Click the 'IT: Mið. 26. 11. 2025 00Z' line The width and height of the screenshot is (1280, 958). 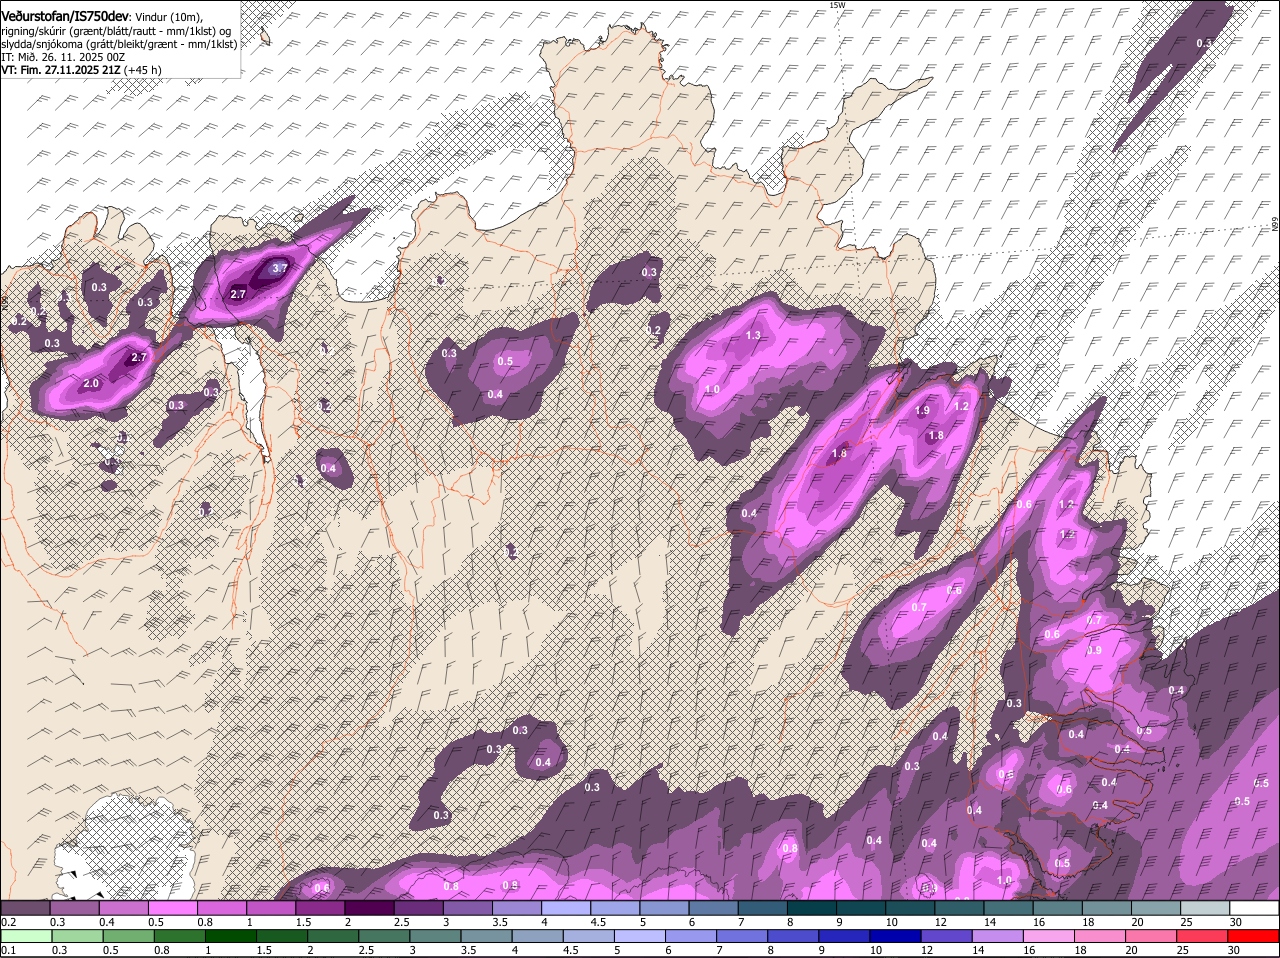click(x=62, y=57)
